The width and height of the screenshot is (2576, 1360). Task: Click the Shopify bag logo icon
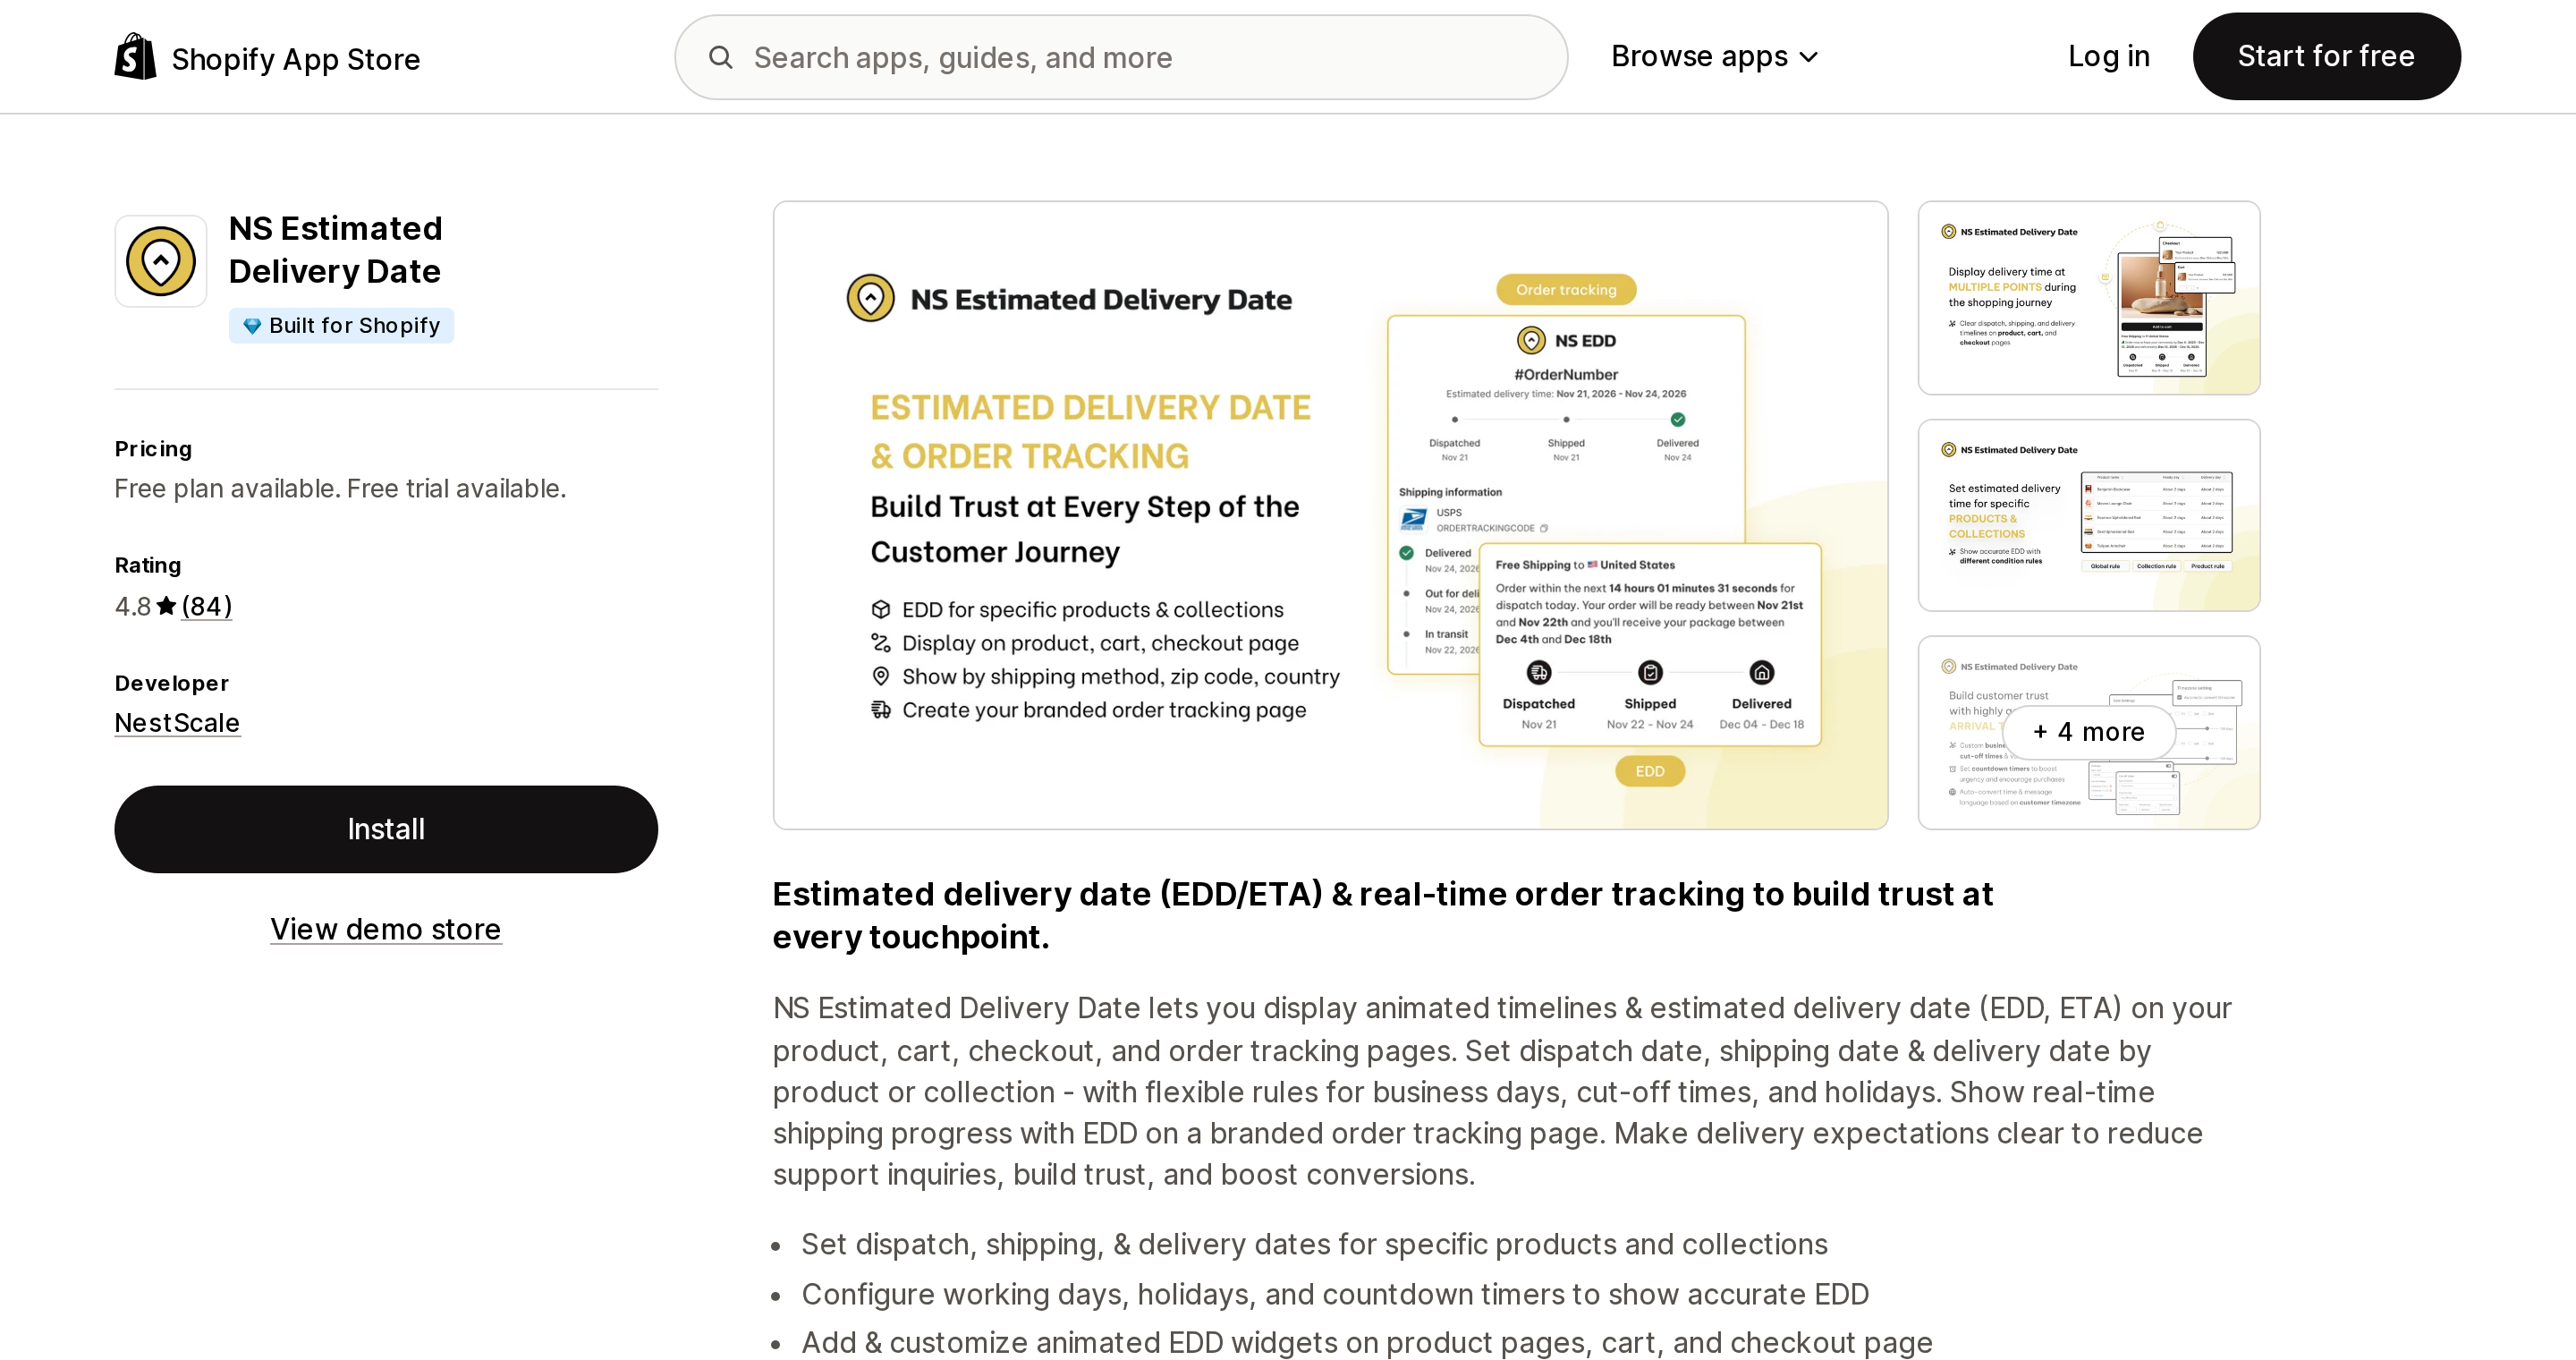(135, 57)
